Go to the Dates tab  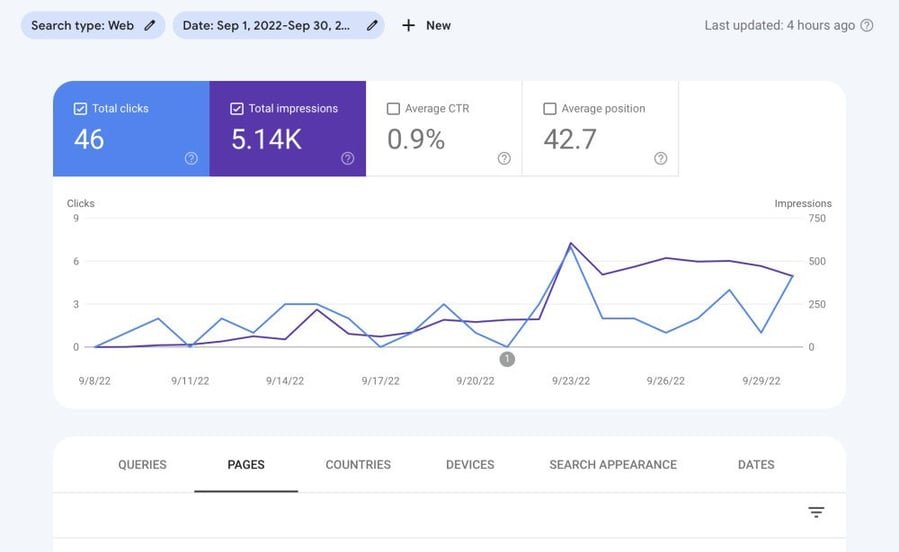(756, 465)
